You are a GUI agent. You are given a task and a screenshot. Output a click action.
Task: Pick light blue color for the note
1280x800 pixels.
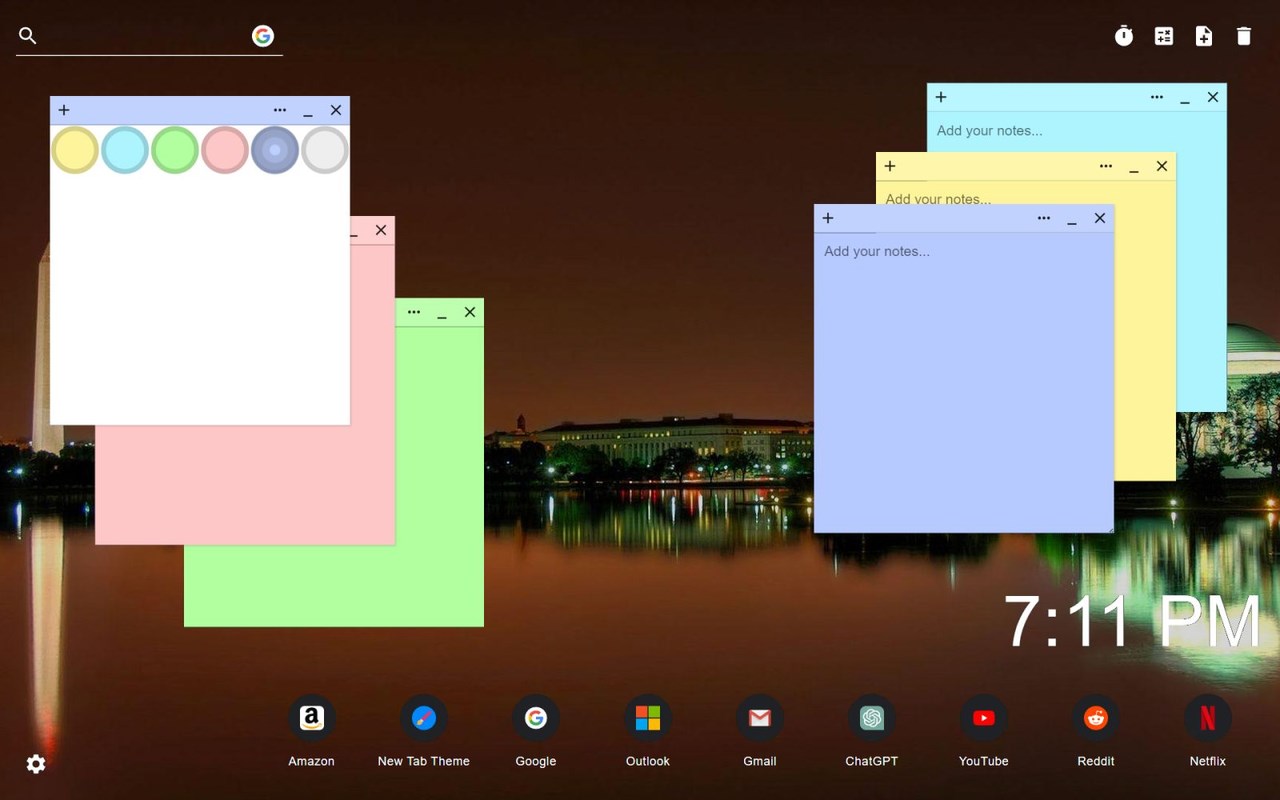[x=125, y=150]
